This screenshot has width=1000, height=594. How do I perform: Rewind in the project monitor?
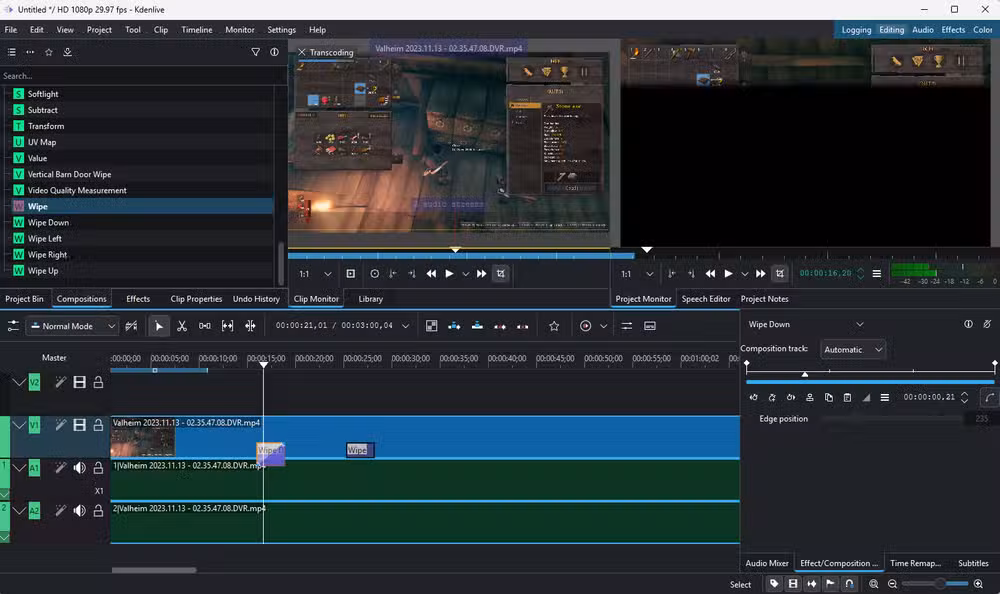pos(710,274)
